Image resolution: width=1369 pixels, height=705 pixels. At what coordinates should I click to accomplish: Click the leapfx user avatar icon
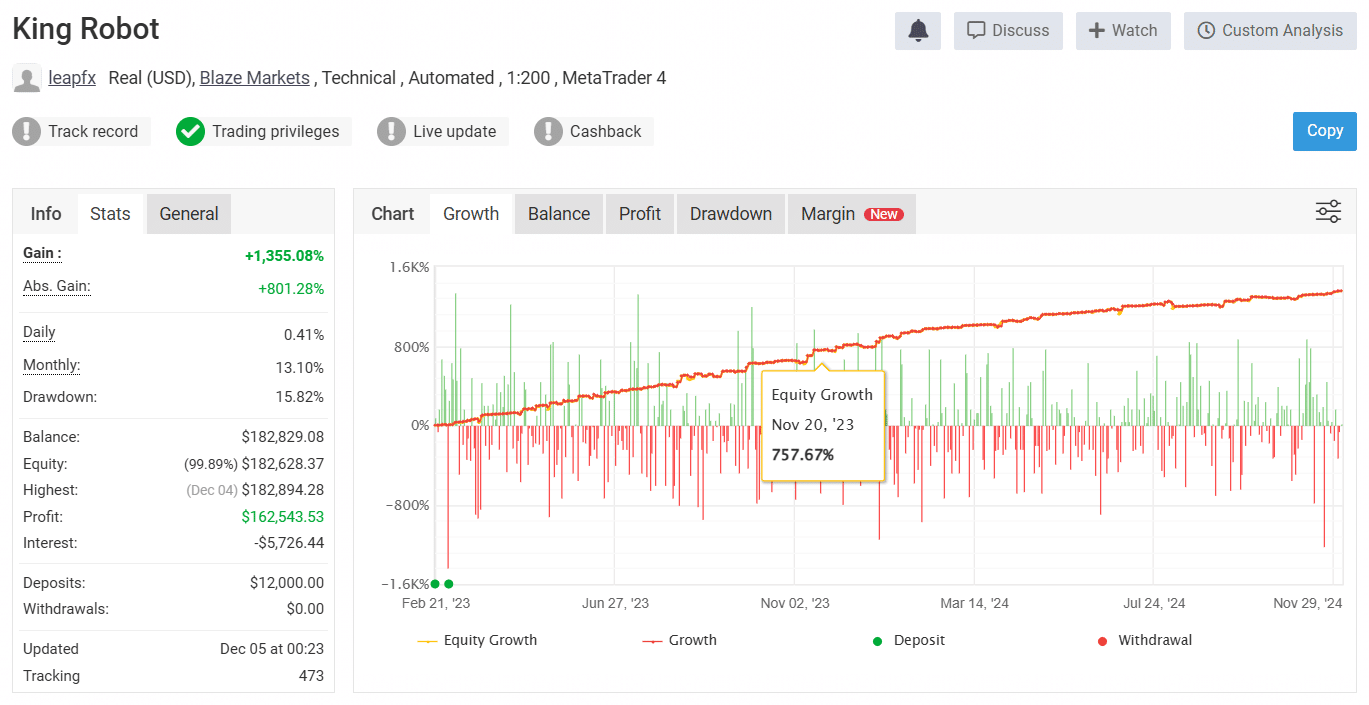(27, 78)
